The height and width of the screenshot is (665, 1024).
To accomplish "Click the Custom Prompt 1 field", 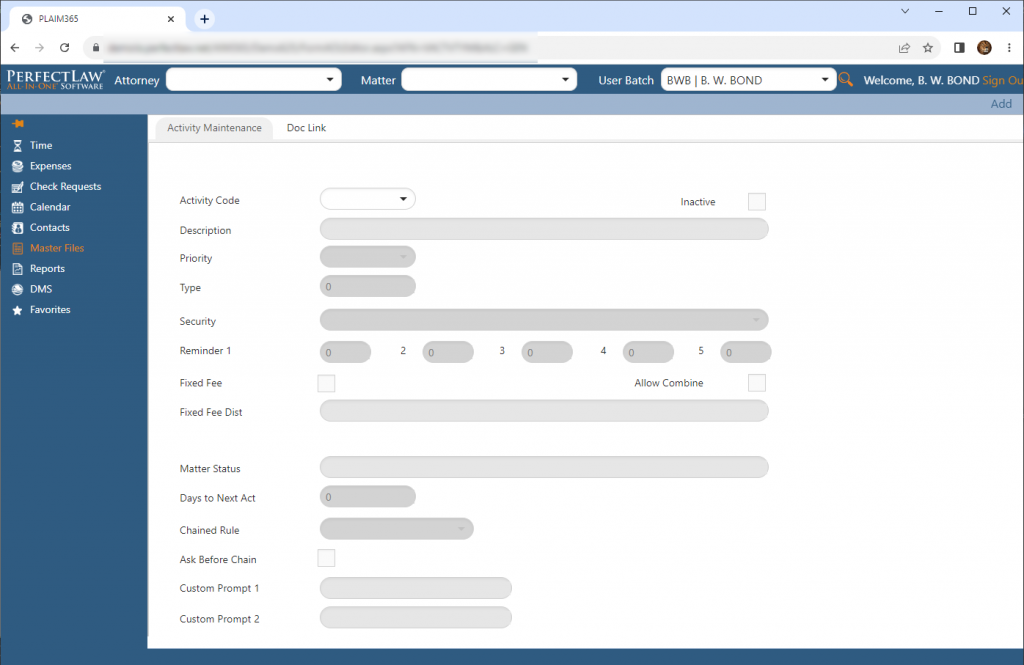I will click(416, 588).
